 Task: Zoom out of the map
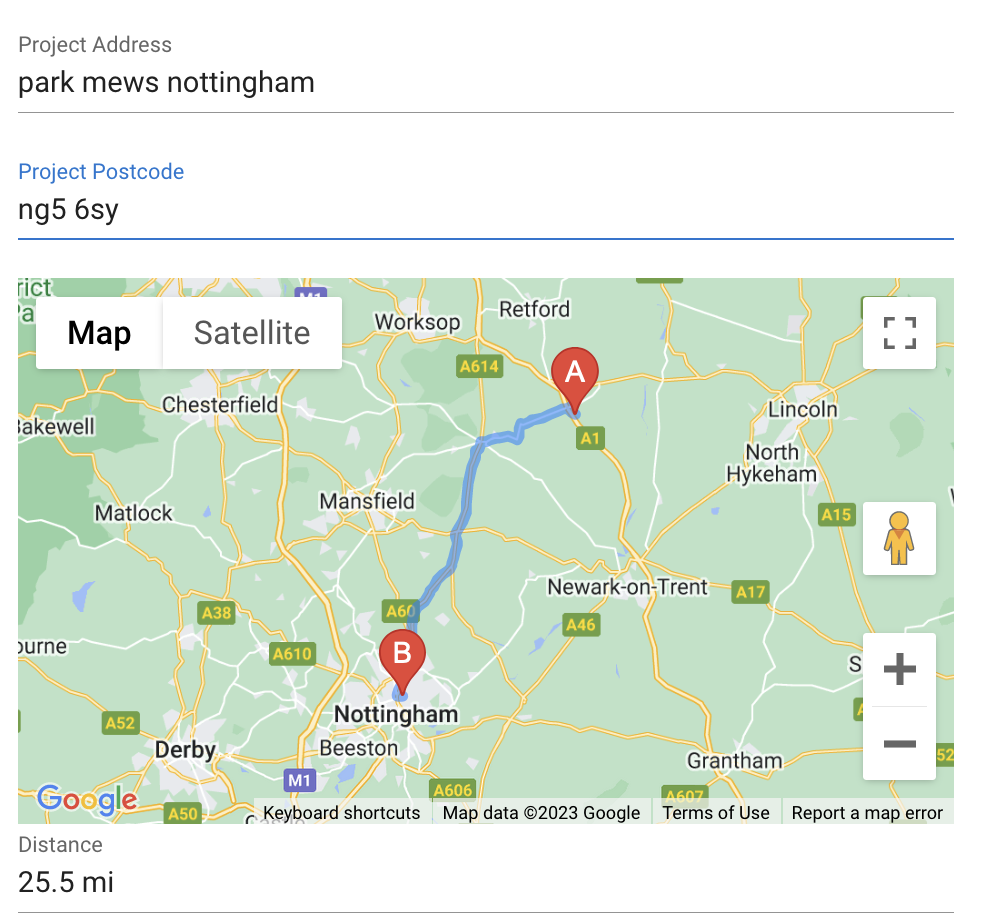click(x=899, y=744)
